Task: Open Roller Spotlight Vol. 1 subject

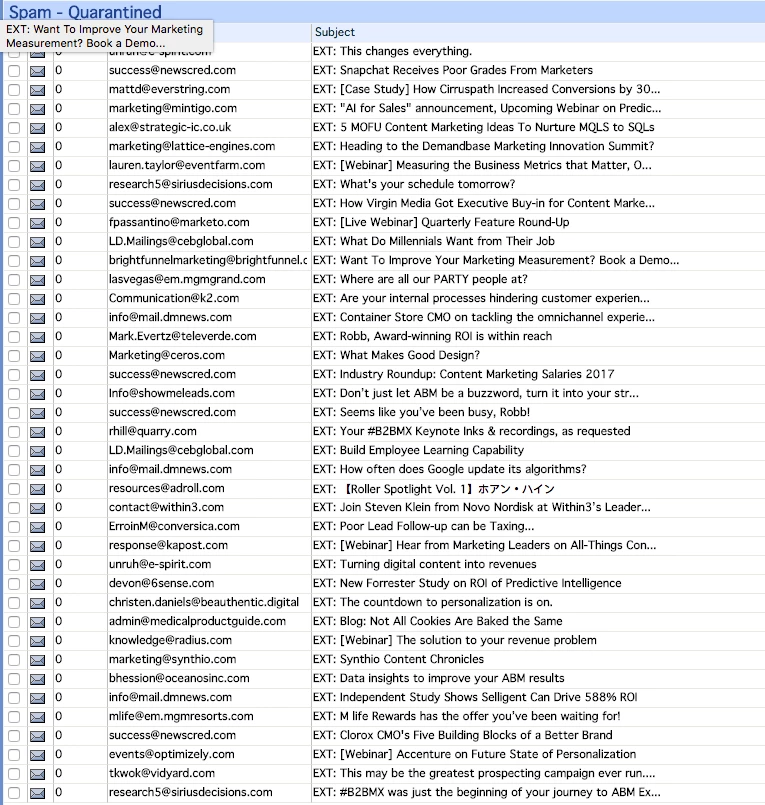Action: [x=434, y=488]
